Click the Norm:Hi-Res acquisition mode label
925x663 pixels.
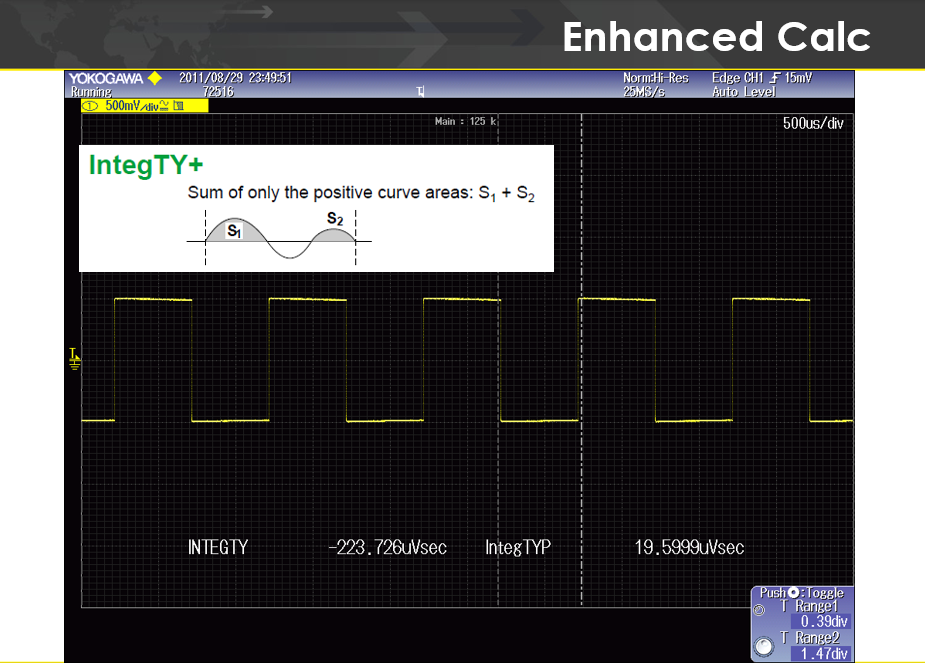(x=655, y=78)
